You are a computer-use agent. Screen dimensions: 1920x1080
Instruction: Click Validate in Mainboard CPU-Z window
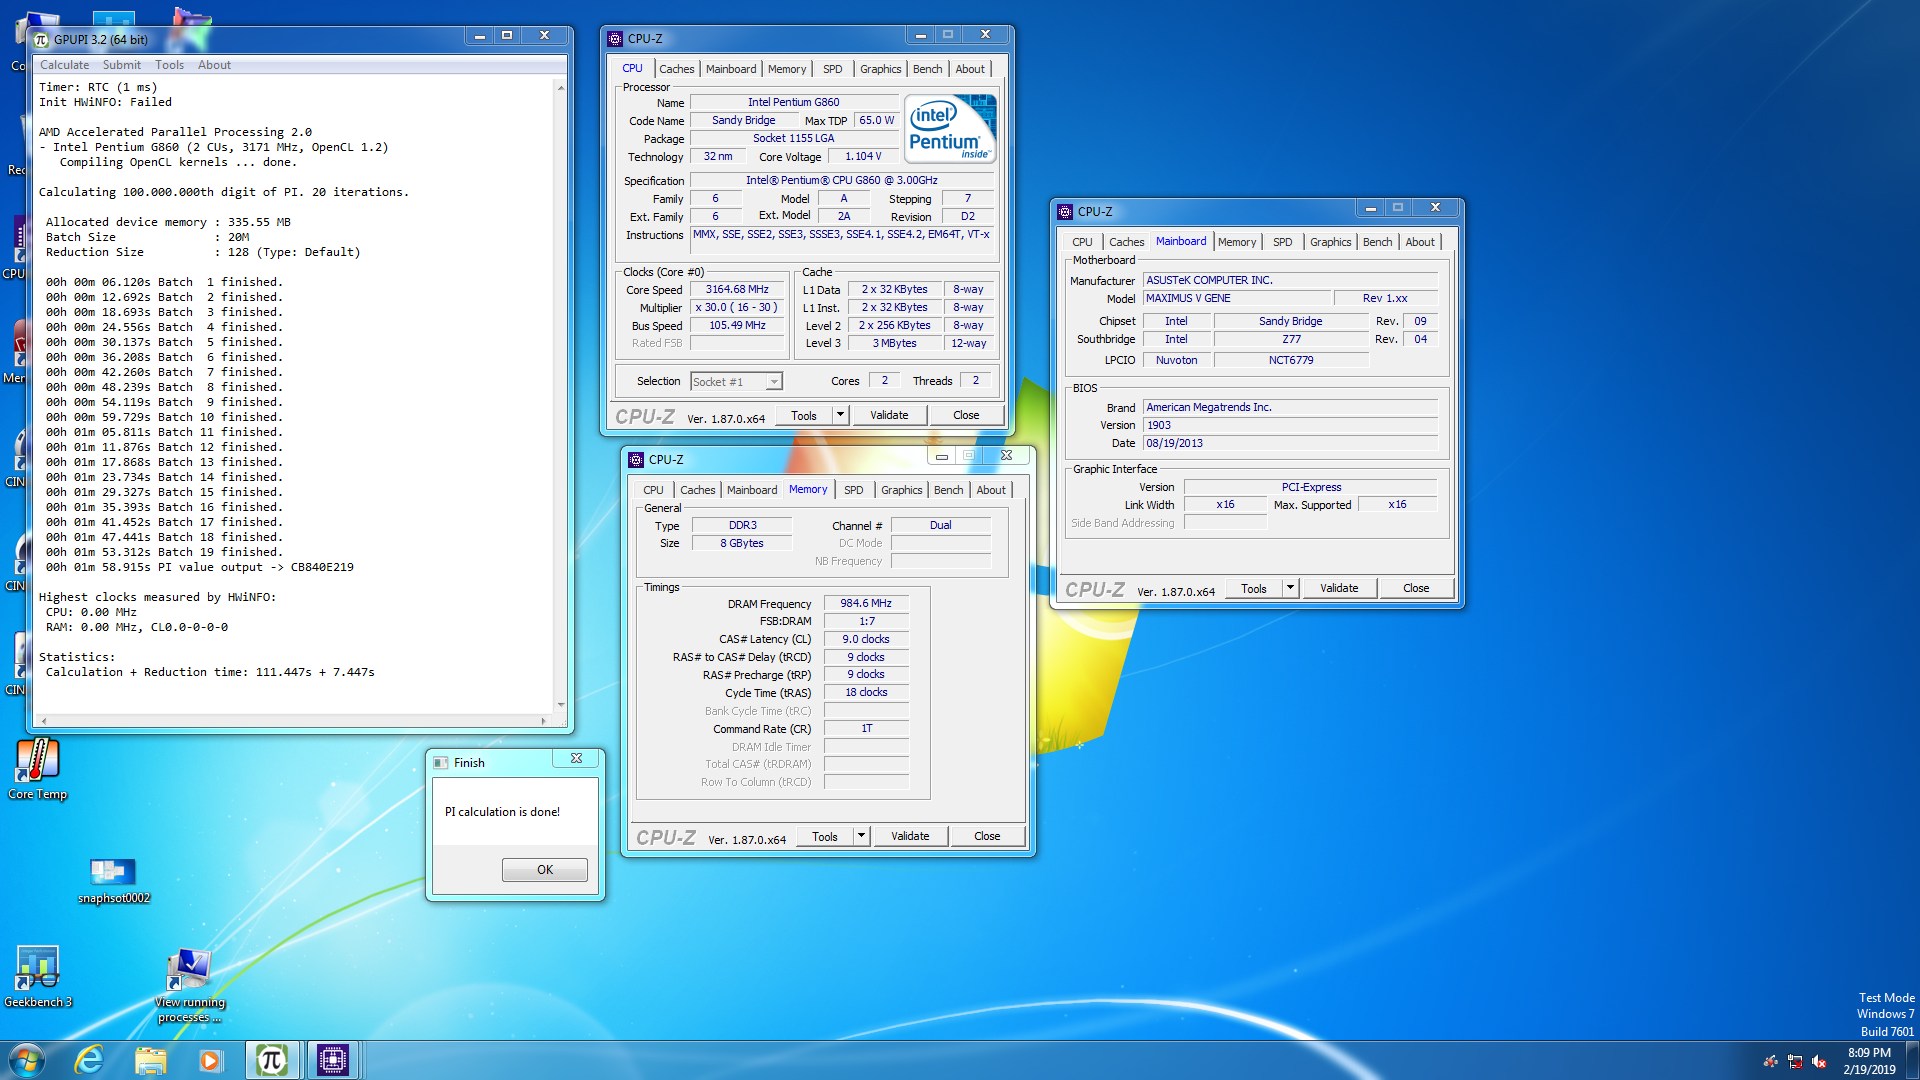[x=1339, y=588]
